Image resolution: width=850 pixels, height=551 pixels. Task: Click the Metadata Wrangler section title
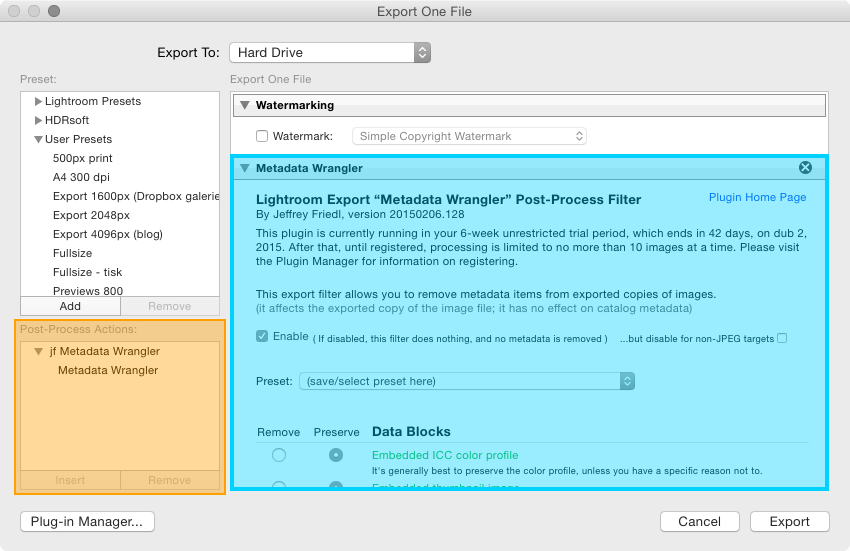tap(310, 168)
